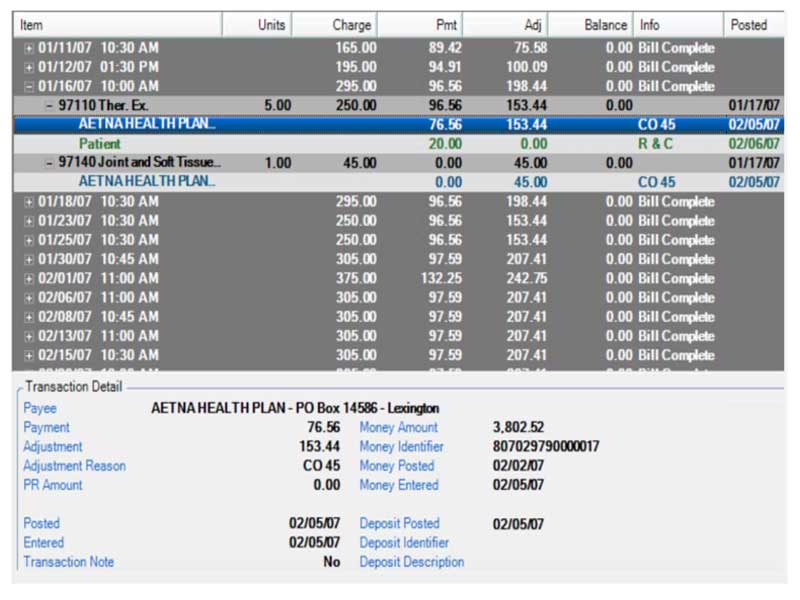This screenshot has width=800, height=600.
Task: Select the green Patient 20.00 payment row
Action: pos(399,144)
